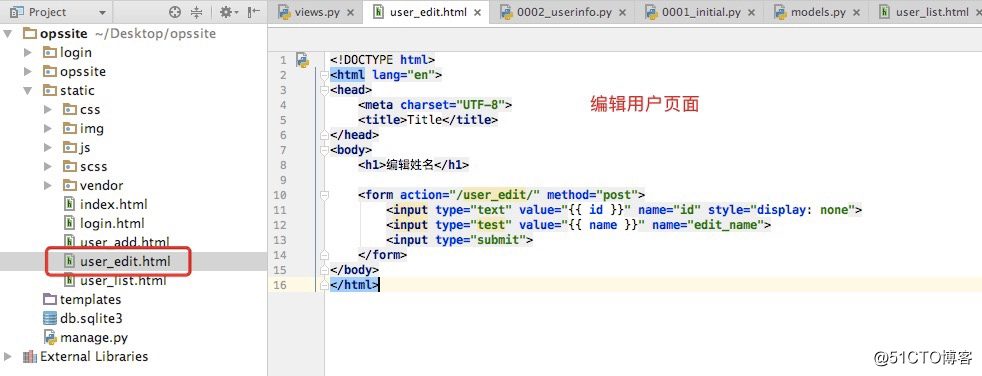Image resolution: width=982 pixels, height=376 pixels.
Task: Close the 0001_initial.py tab
Action: pos(751,13)
